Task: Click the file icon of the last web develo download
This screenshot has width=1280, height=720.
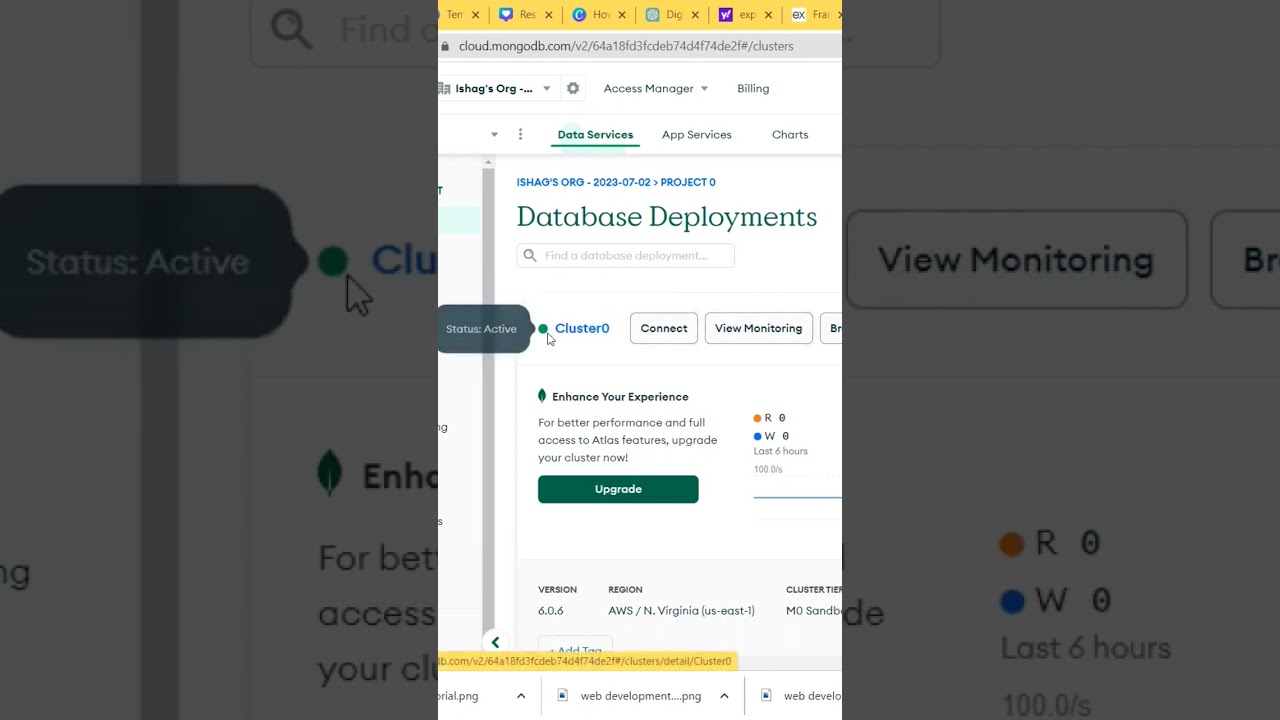Action: pos(766,696)
